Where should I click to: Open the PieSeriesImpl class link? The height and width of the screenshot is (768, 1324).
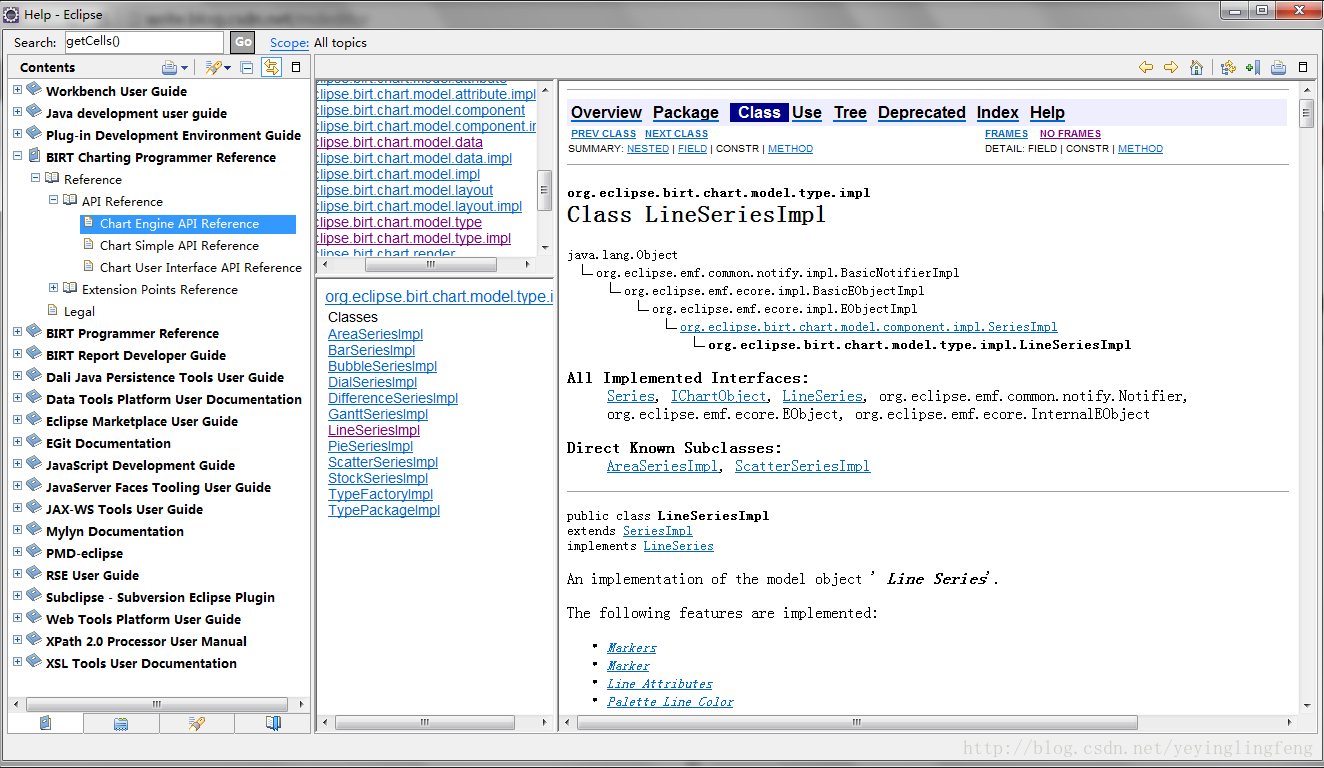click(370, 446)
